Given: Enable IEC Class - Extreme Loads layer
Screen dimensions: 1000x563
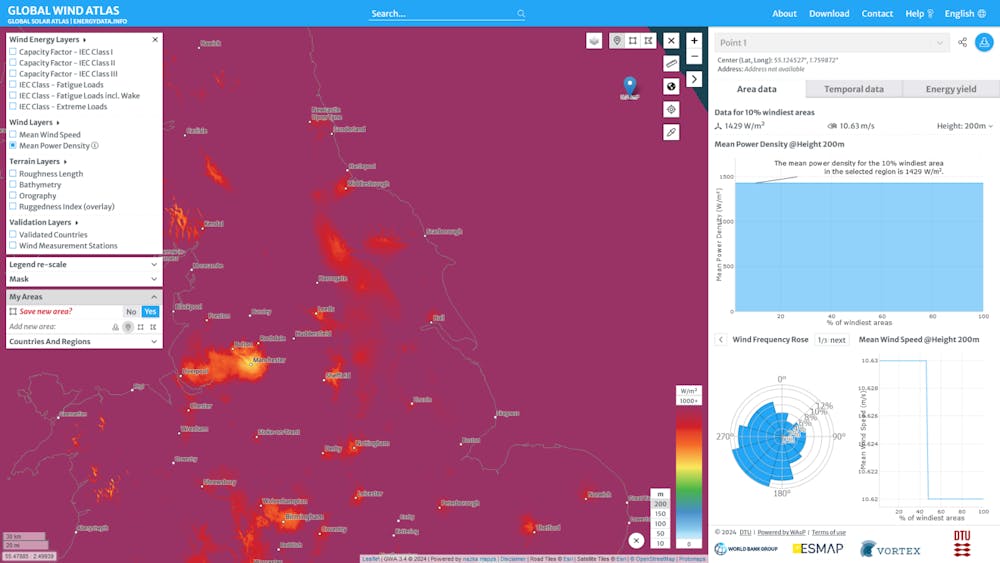Looking at the screenshot, I should point(13,106).
